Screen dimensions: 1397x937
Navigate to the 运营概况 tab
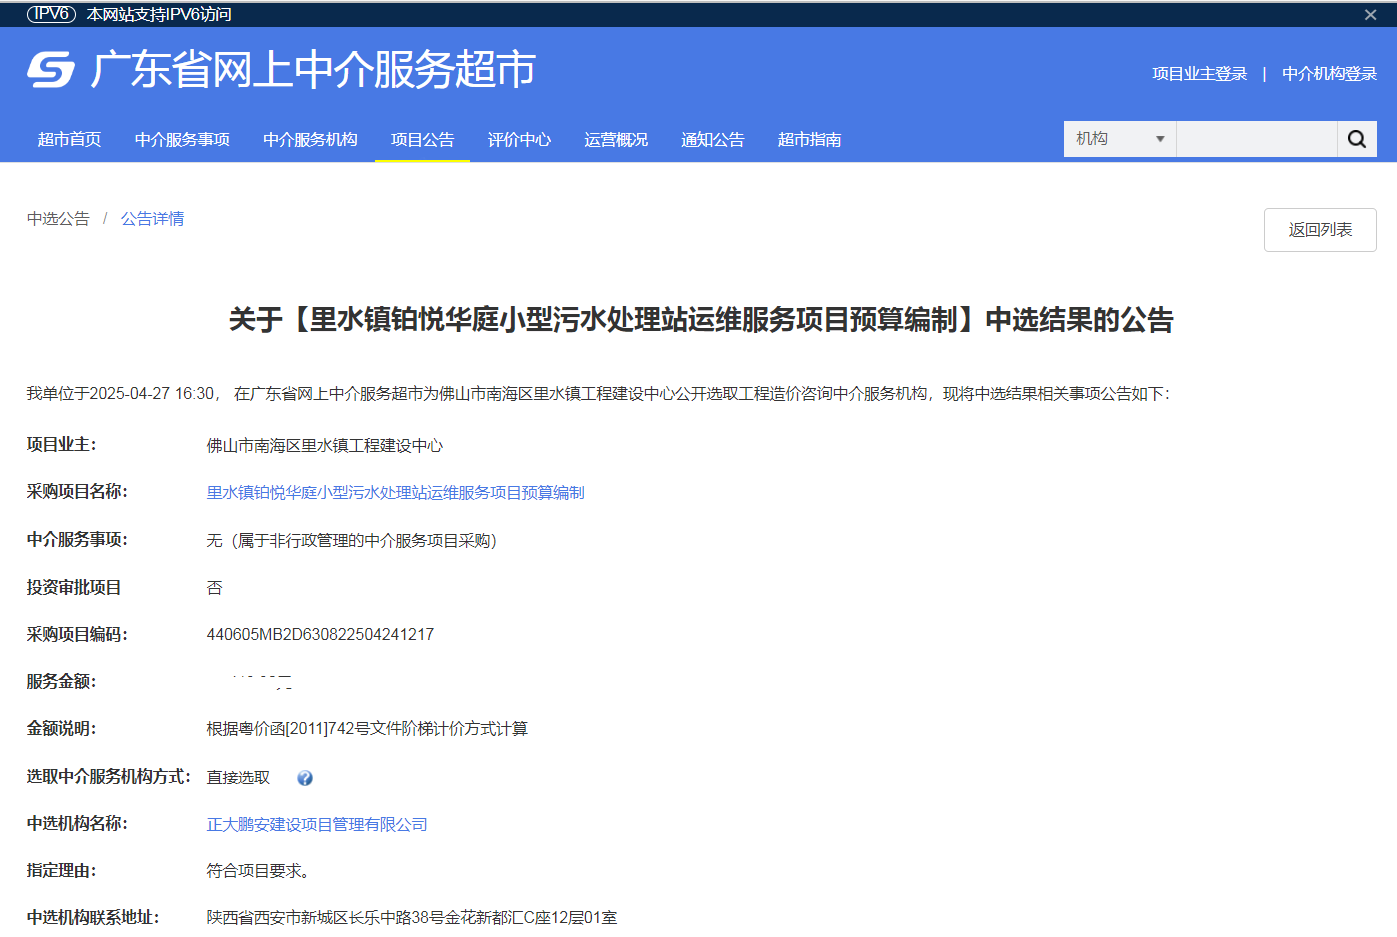coord(616,139)
